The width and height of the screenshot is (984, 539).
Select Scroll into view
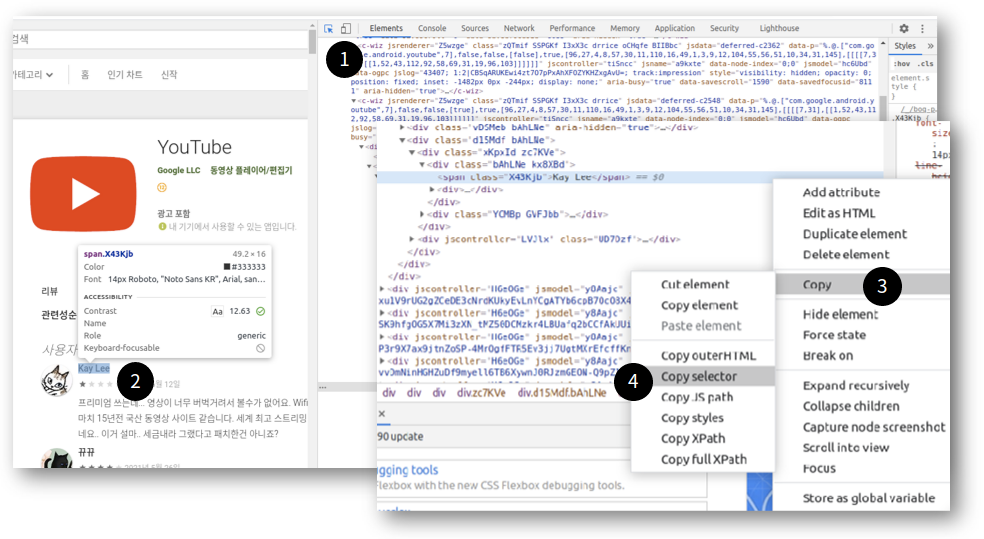tap(846, 448)
